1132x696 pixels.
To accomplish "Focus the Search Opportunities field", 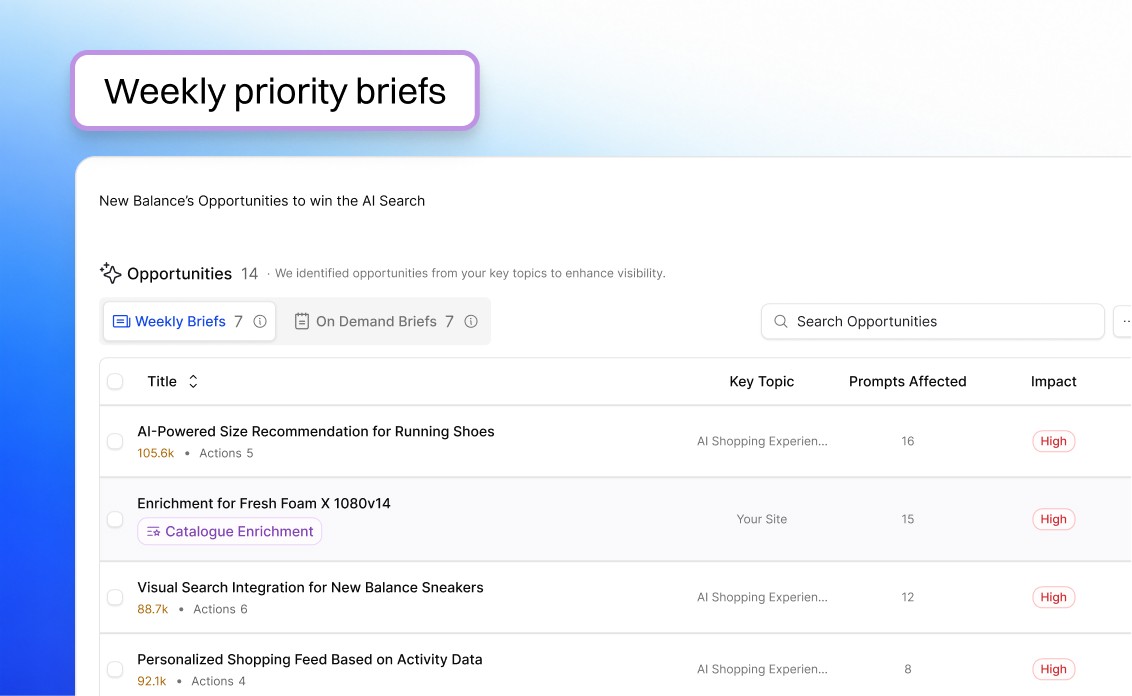I will [933, 321].
